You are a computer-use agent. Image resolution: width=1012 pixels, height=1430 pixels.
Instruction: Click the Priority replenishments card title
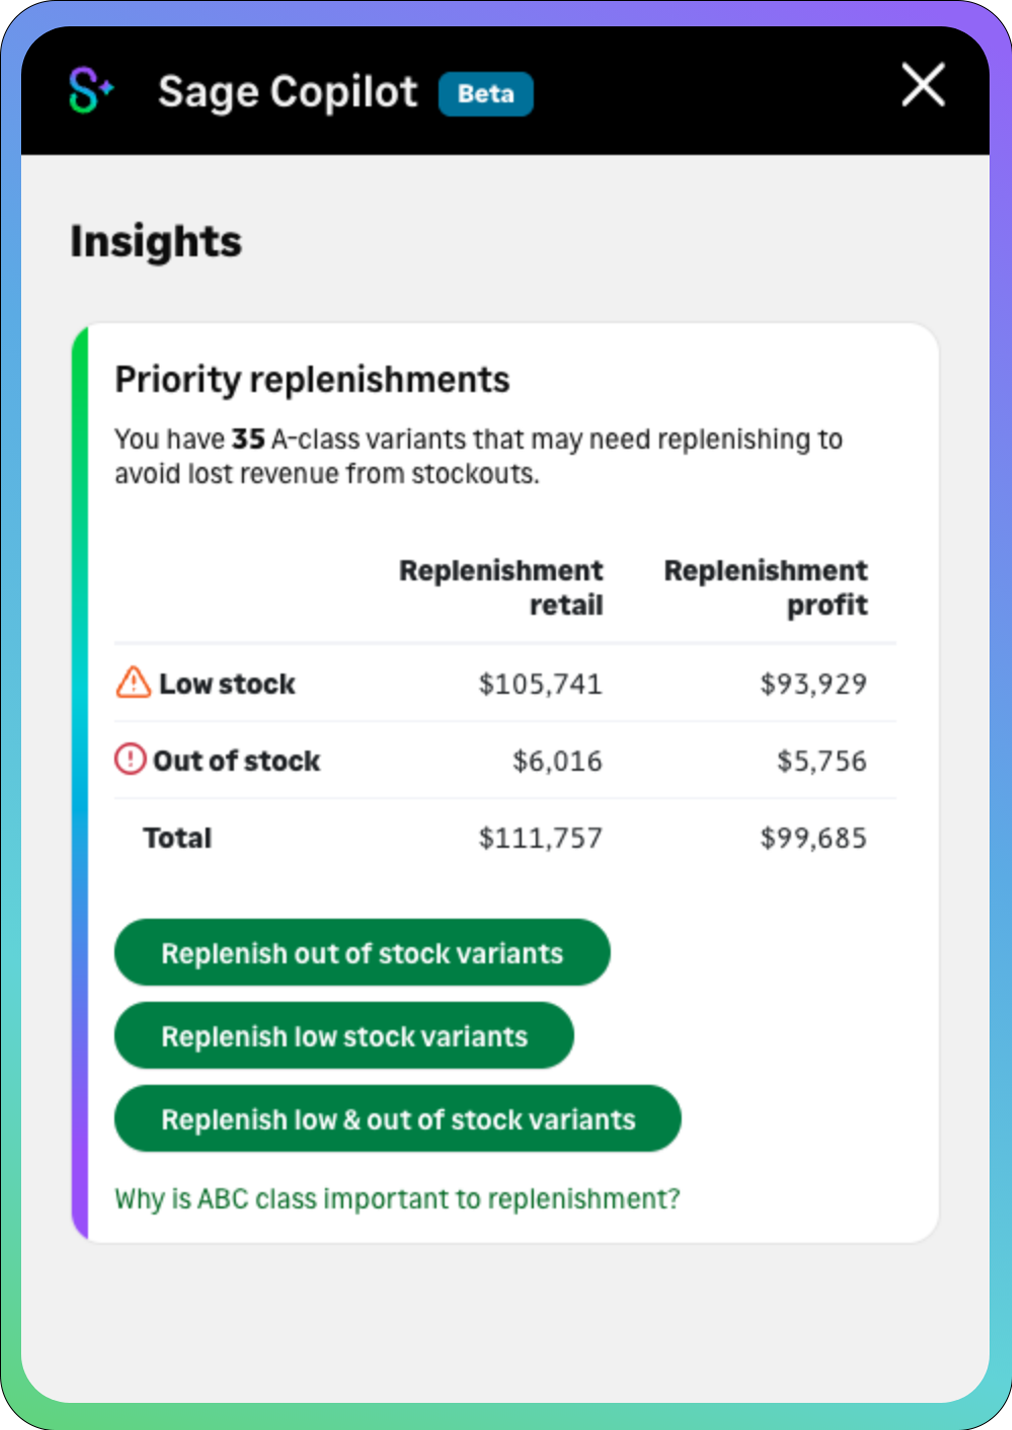click(x=312, y=379)
